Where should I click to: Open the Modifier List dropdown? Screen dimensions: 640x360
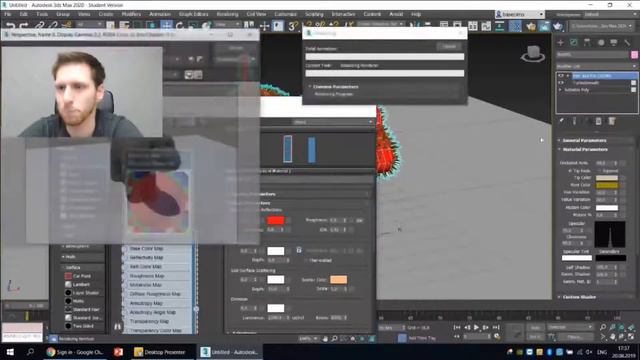[597, 66]
